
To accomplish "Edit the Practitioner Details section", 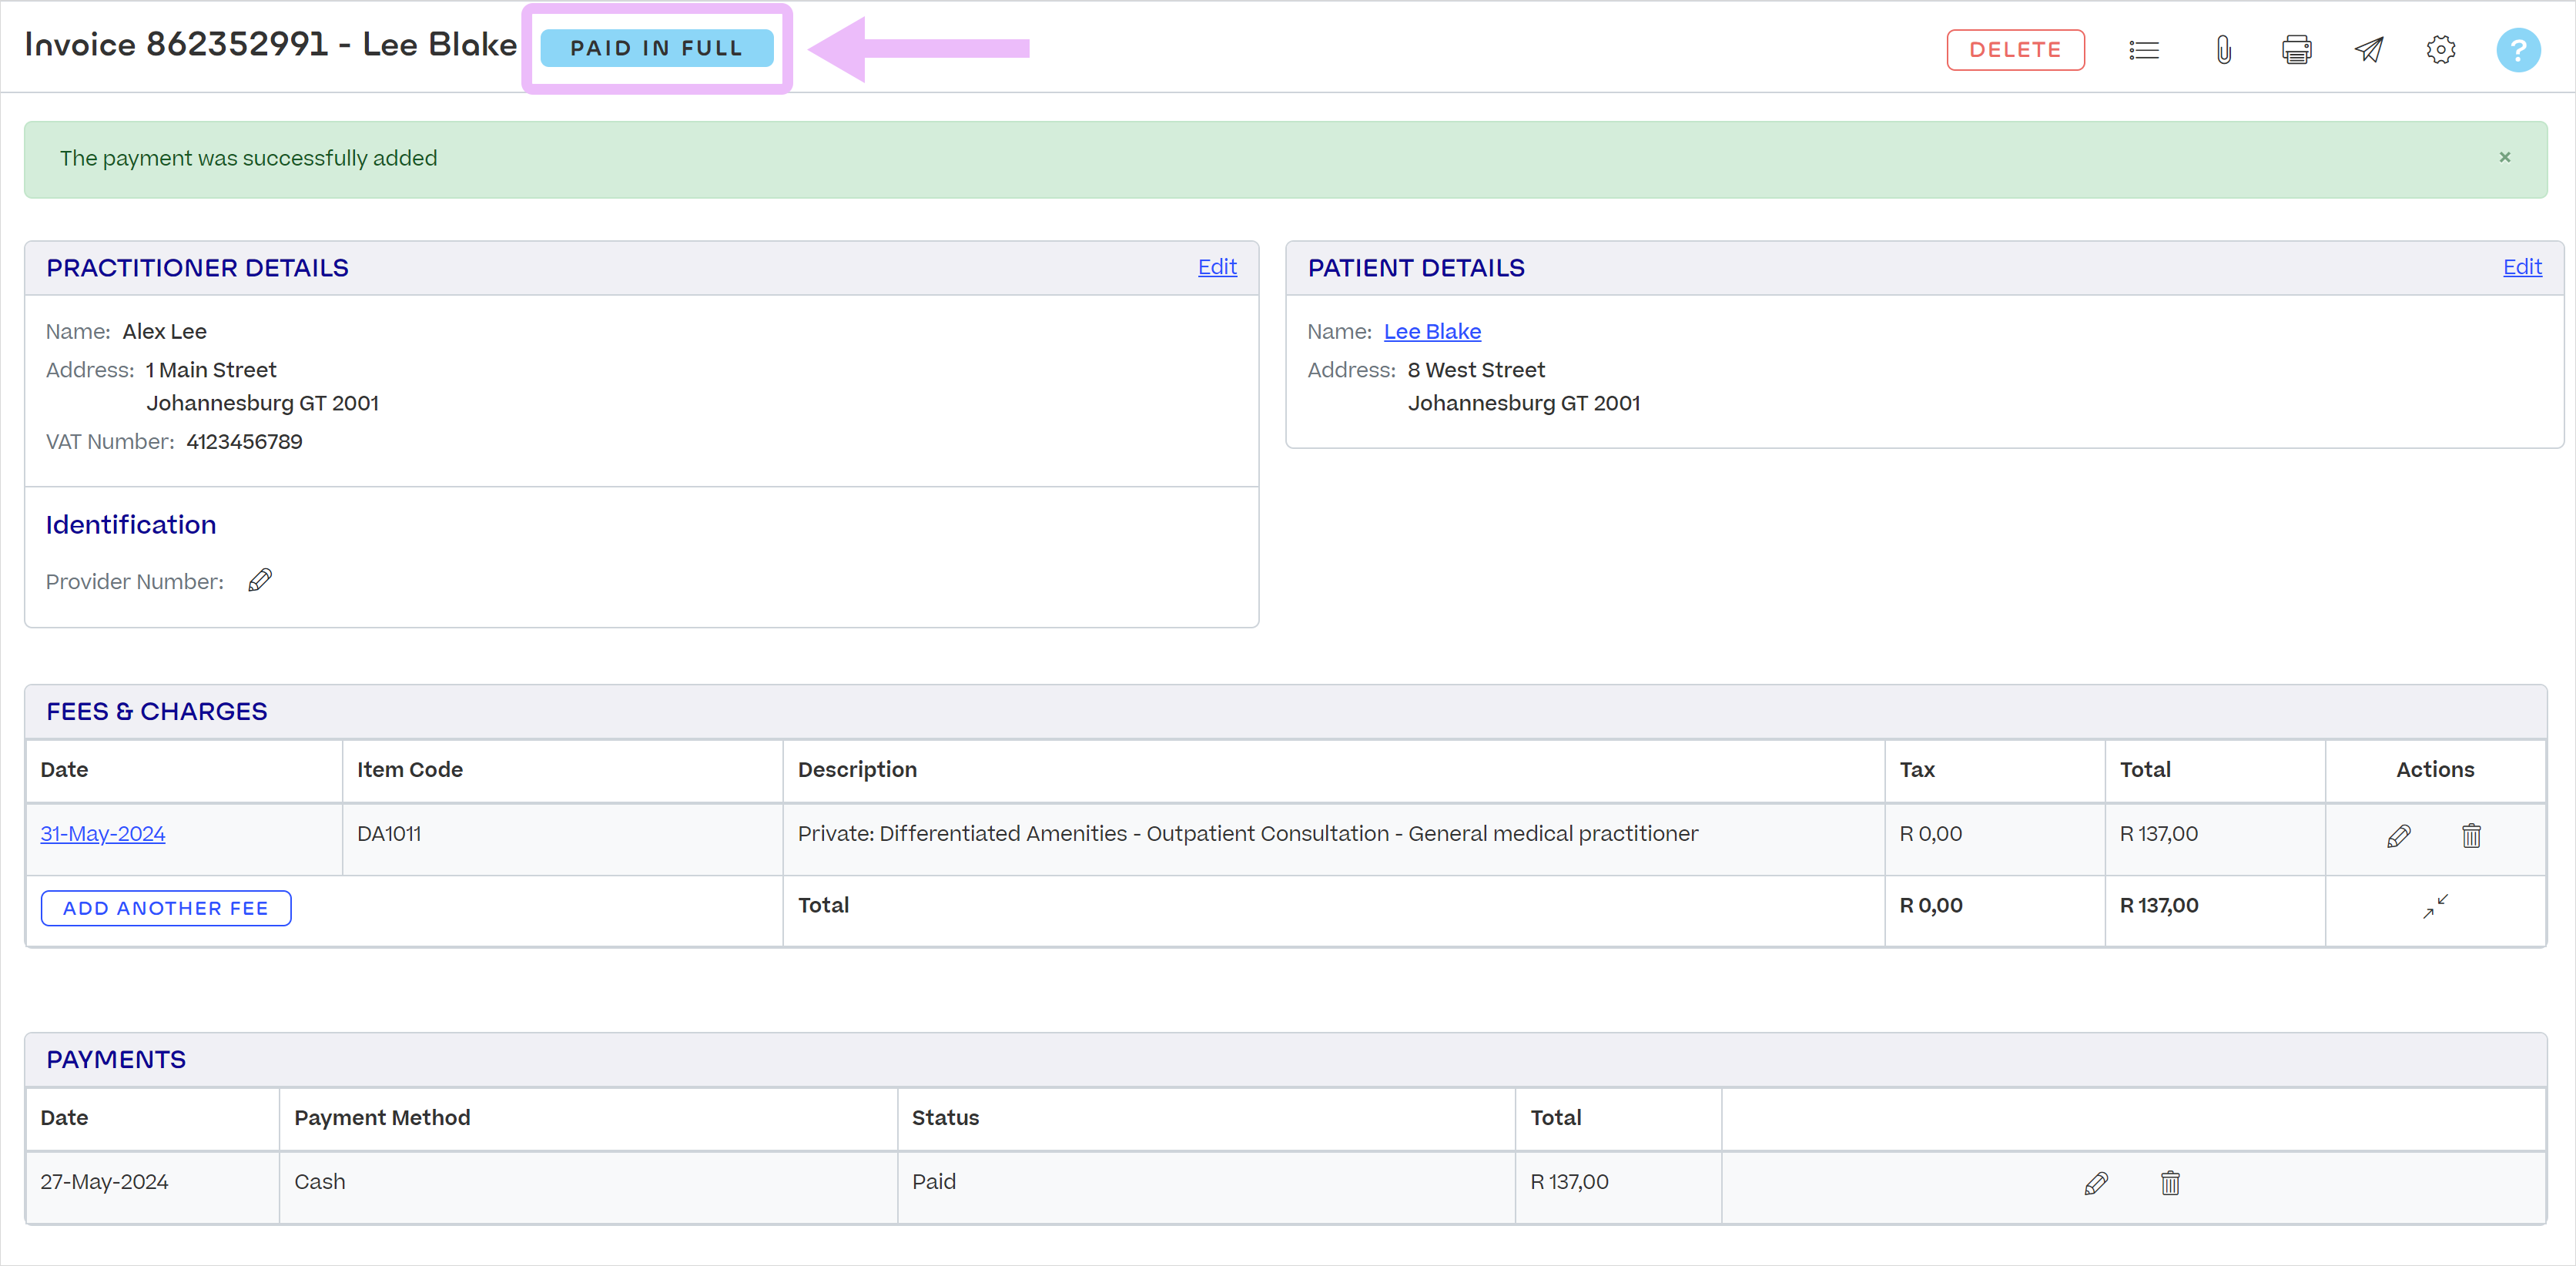I will 1217,267.
